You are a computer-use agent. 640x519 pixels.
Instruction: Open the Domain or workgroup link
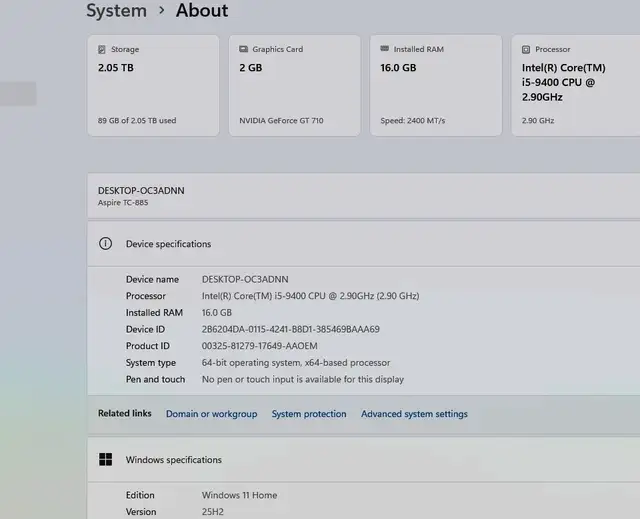(x=211, y=414)
